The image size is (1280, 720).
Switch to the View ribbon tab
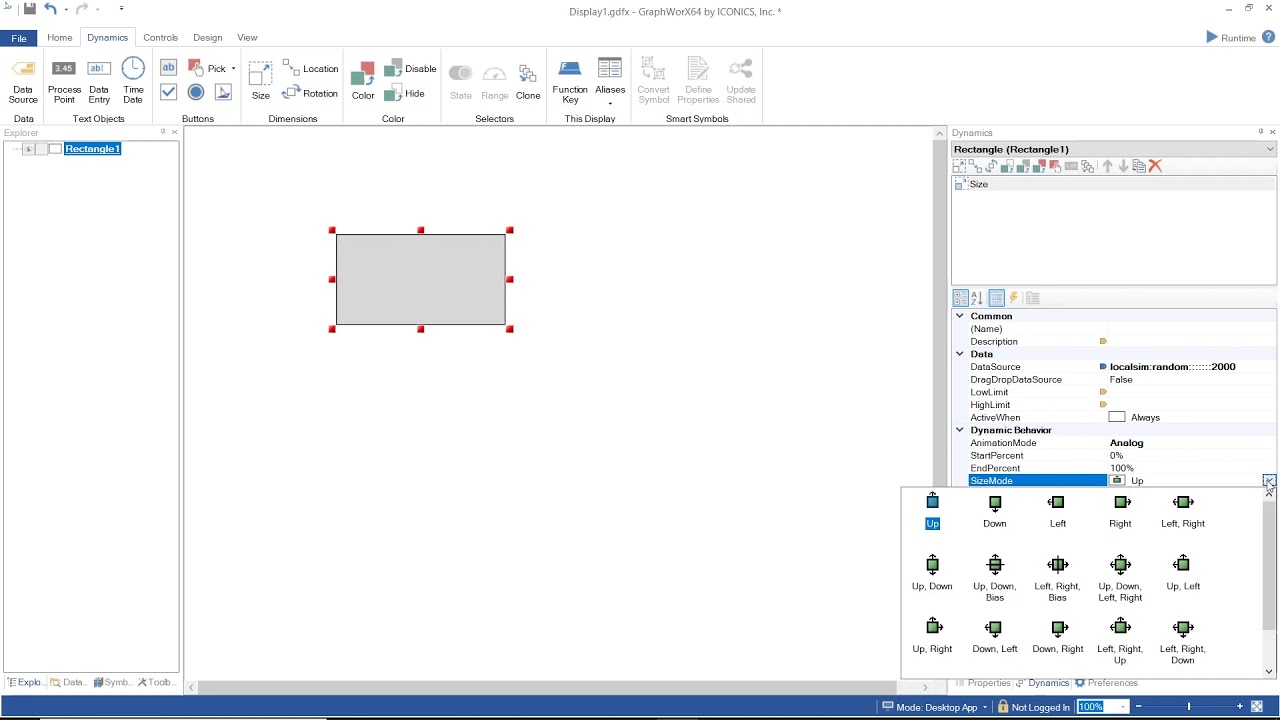[x=247, y=38]
